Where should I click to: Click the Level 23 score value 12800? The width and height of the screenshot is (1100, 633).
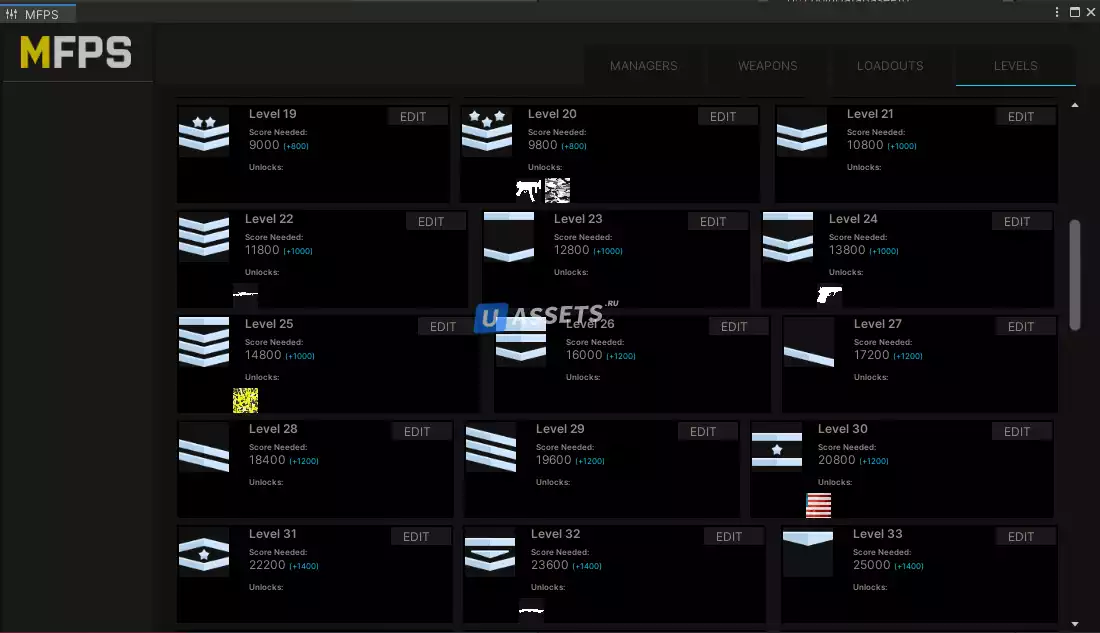pyautogui.click(x=571, y=250)
